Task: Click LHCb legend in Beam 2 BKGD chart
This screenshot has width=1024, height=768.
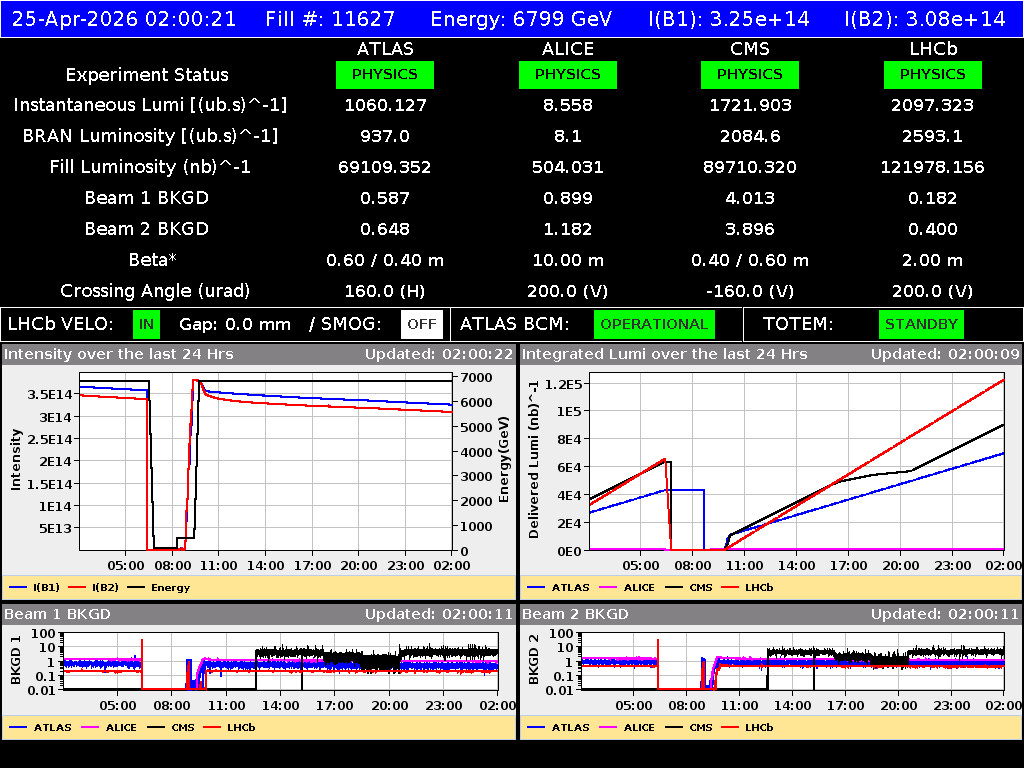Action: (x=747, y=727)
